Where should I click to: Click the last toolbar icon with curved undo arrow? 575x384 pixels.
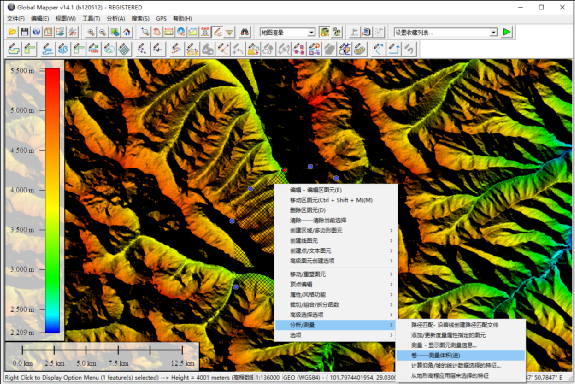[410, 49]
